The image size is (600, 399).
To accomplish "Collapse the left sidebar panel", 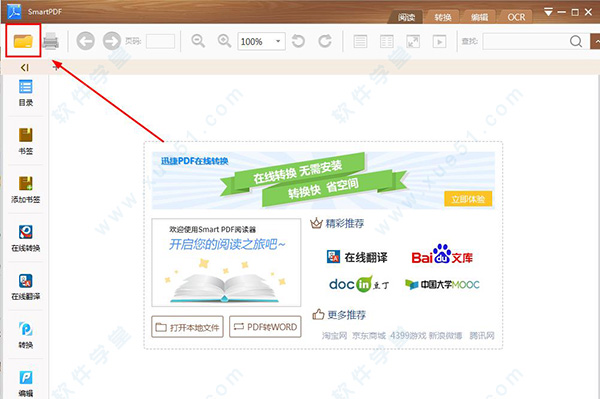I will point(25,68).
